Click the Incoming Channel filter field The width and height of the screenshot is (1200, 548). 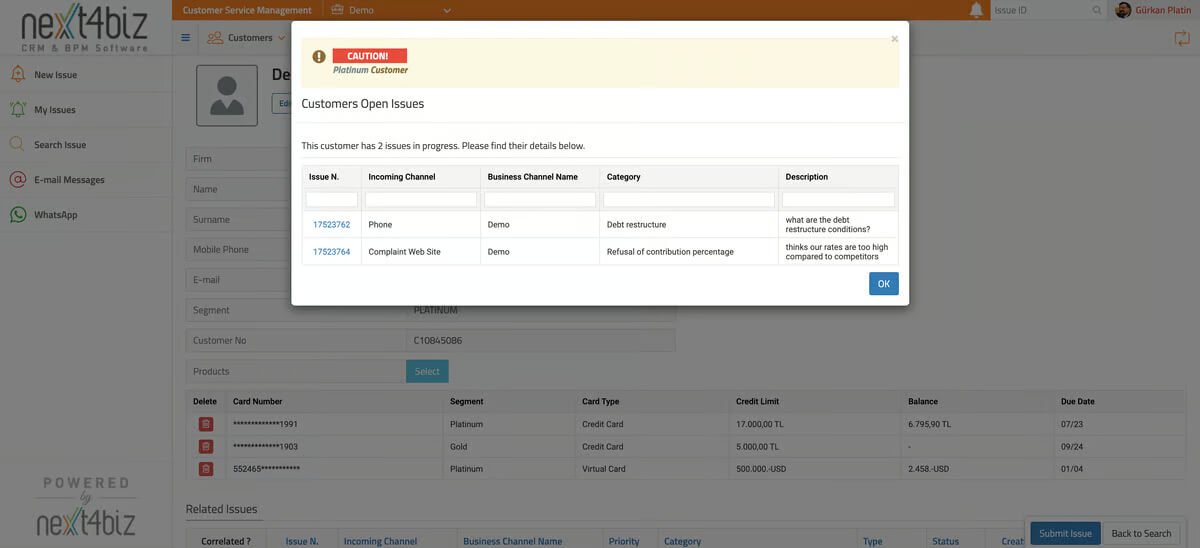[421, 200]
